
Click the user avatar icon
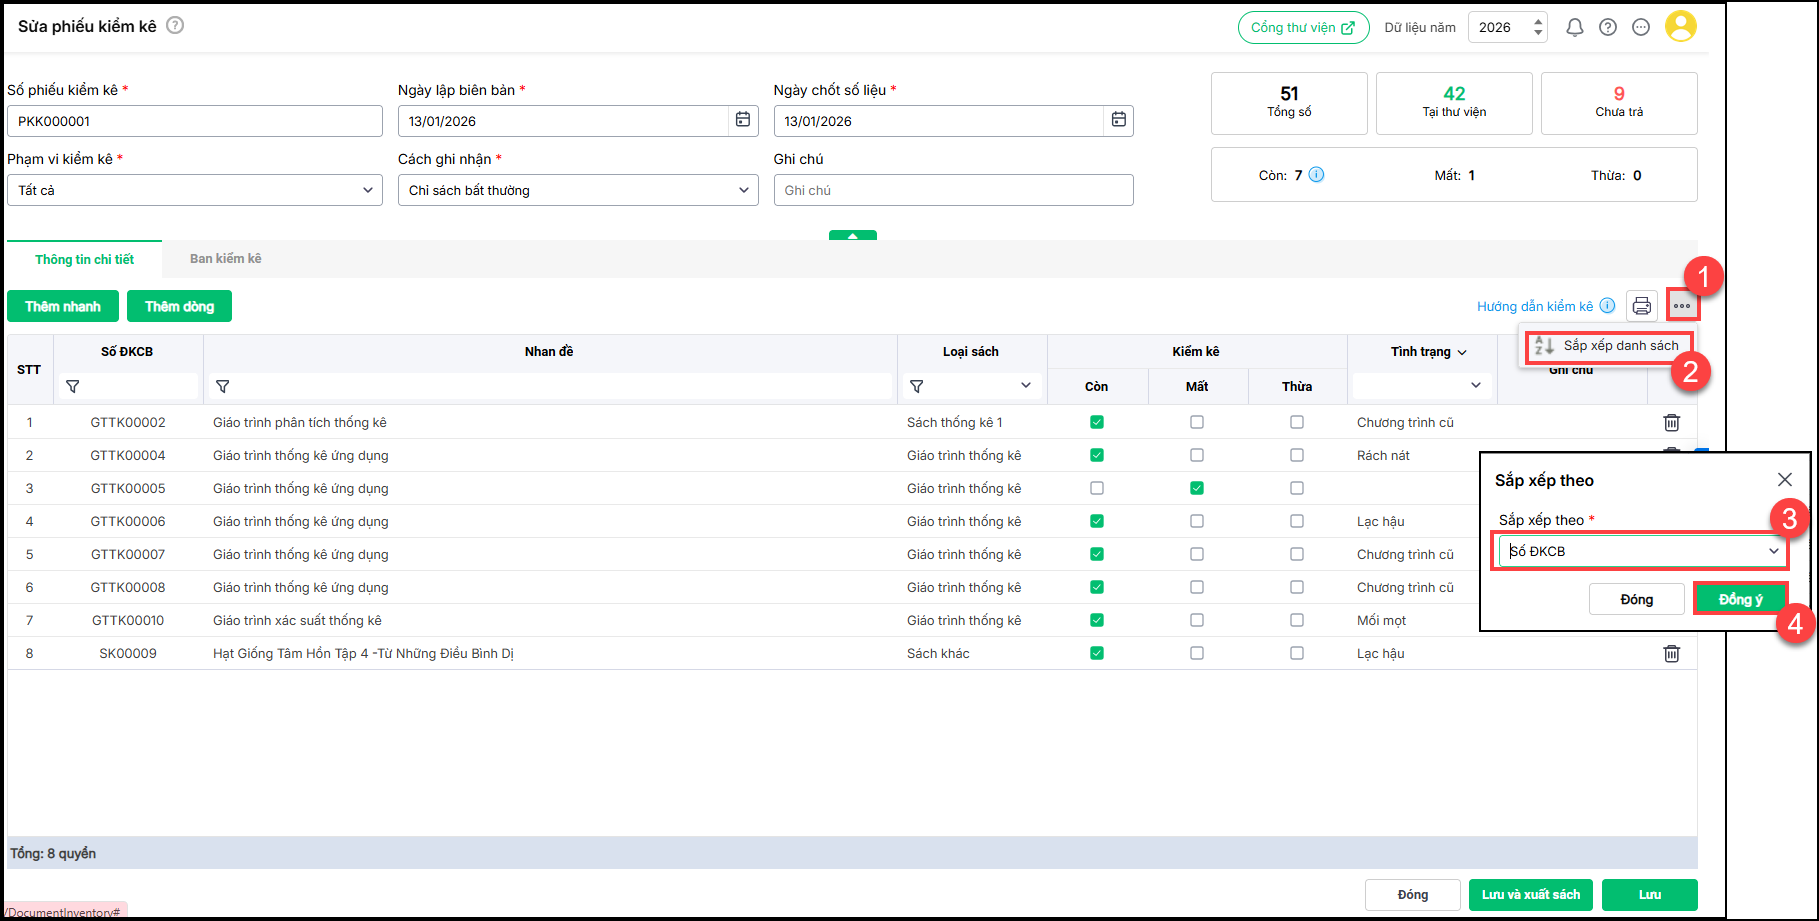[1680, 27]
